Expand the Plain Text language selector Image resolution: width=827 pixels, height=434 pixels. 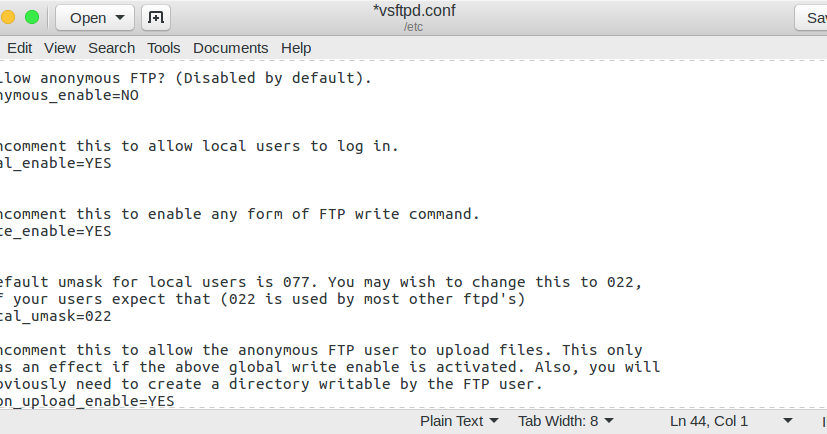[x=459, y=421]
